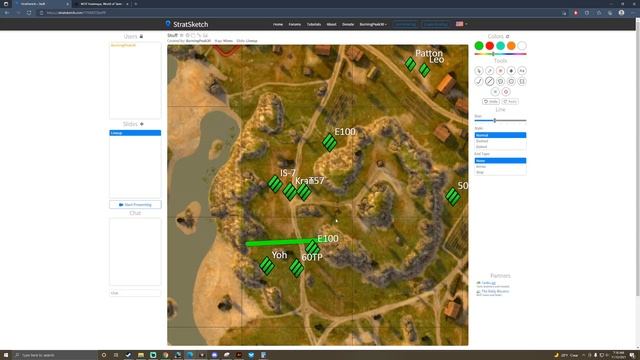640x360 pixels.
Task: Select the freehand draw tool
Action: tap(479, 81)
